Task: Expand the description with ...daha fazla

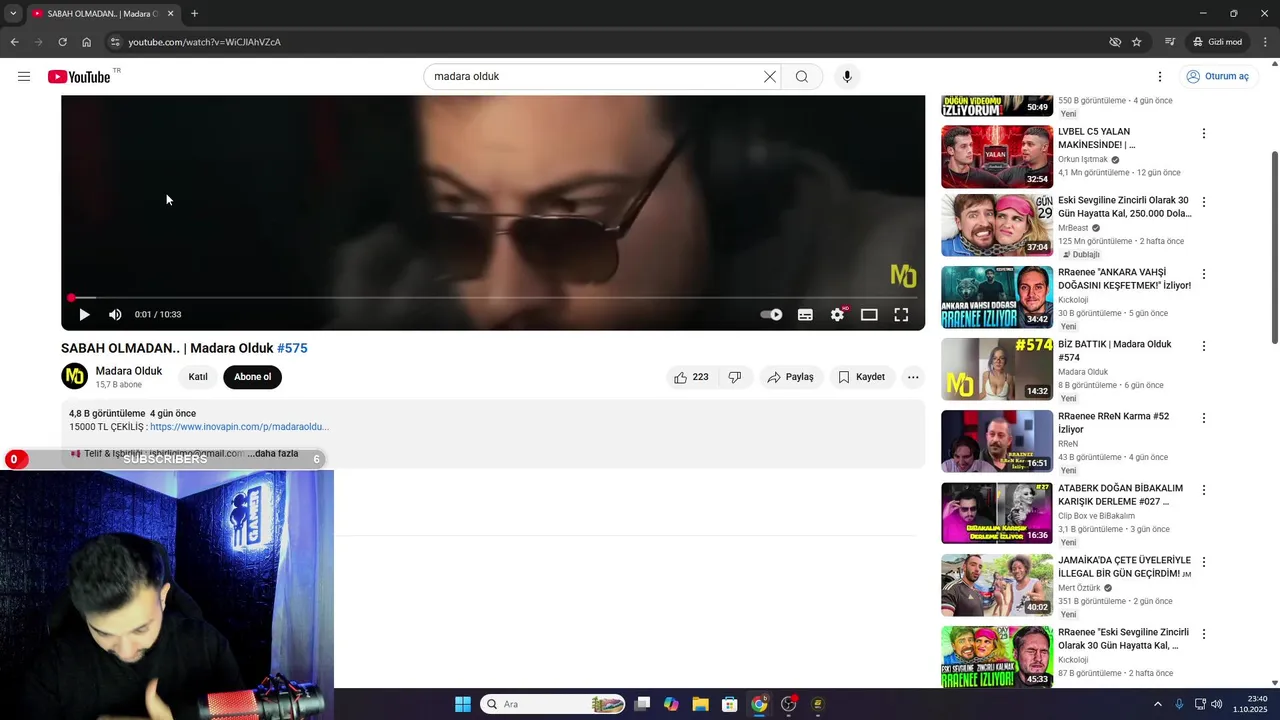Action: click(273, 454)
